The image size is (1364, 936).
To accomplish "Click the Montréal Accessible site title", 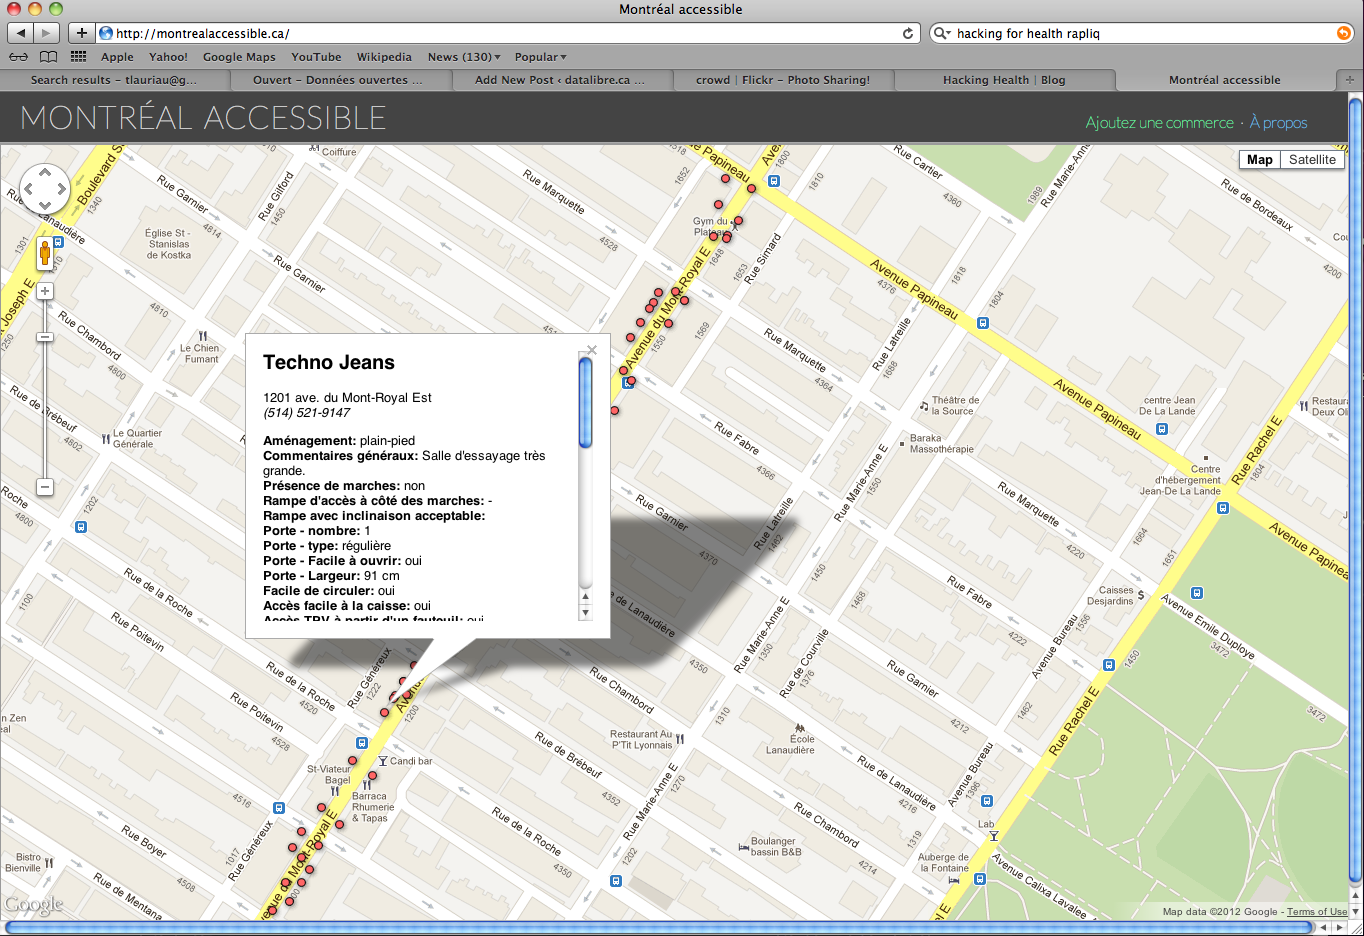I will 203,118.
